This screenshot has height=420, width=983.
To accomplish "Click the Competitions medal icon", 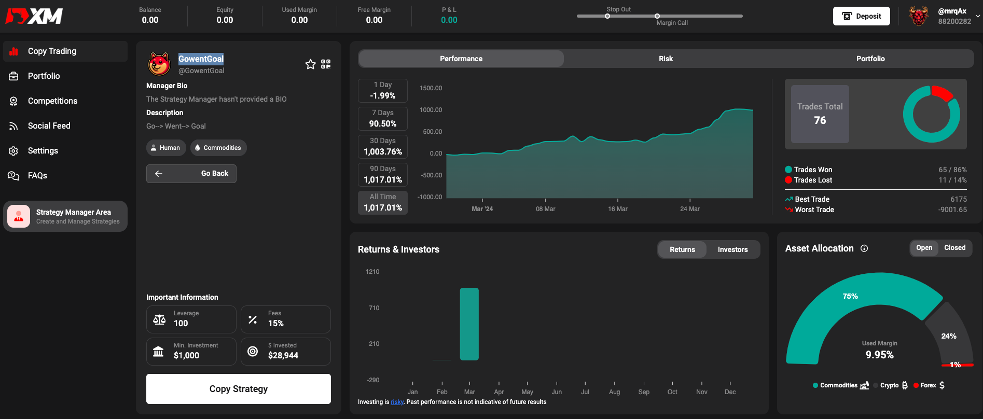I will pyautogui.click(x=14, y=101).
